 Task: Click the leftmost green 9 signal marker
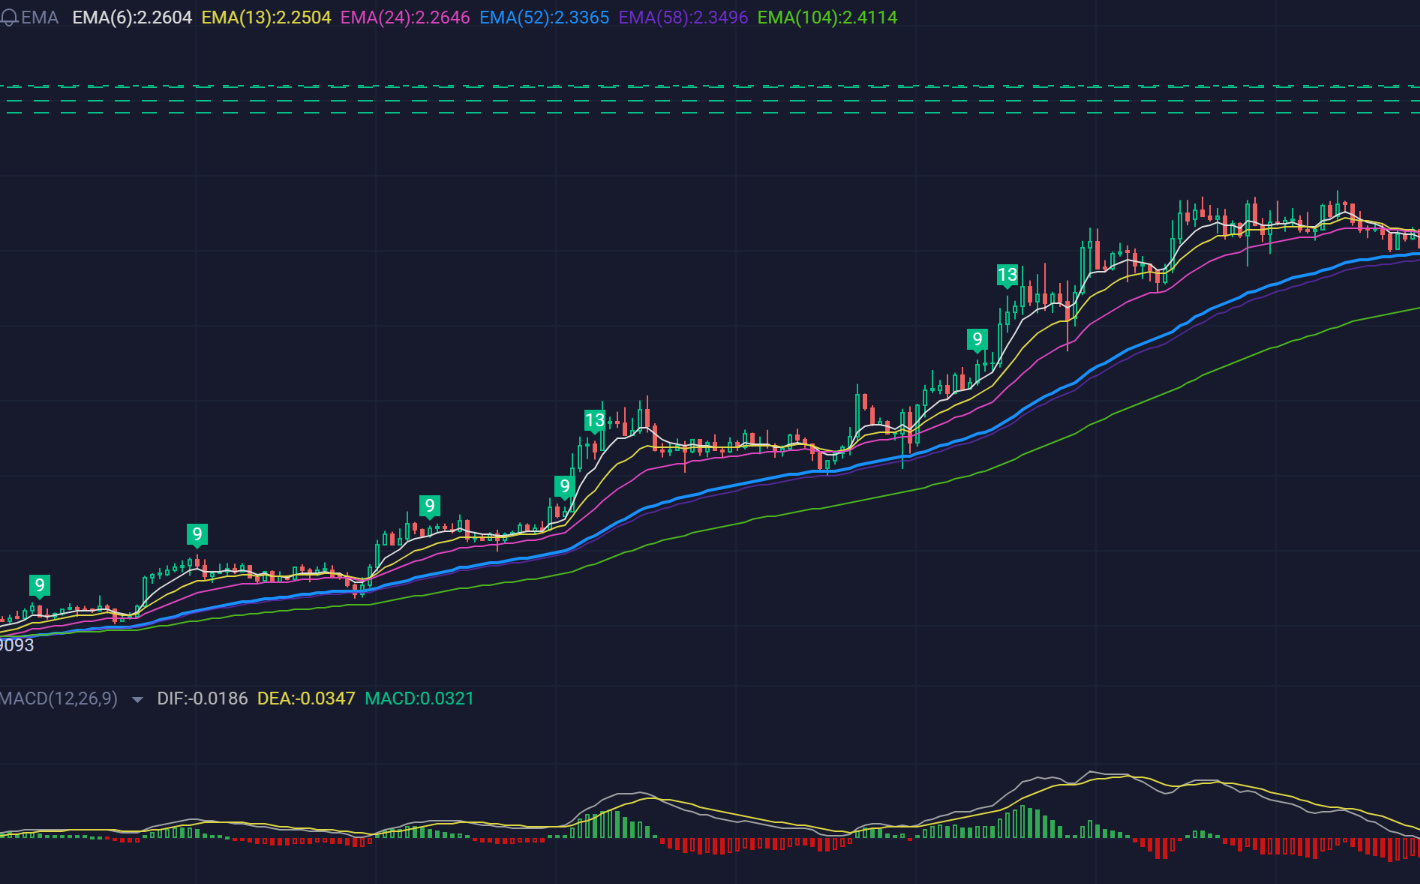(39, 586)
